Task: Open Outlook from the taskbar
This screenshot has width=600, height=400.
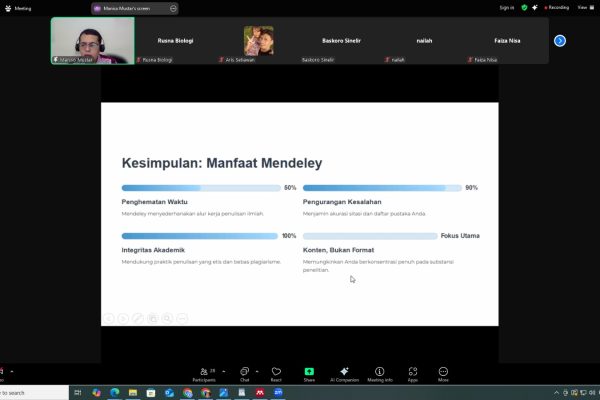Action: pyautogui.click(x=169, y=392)
